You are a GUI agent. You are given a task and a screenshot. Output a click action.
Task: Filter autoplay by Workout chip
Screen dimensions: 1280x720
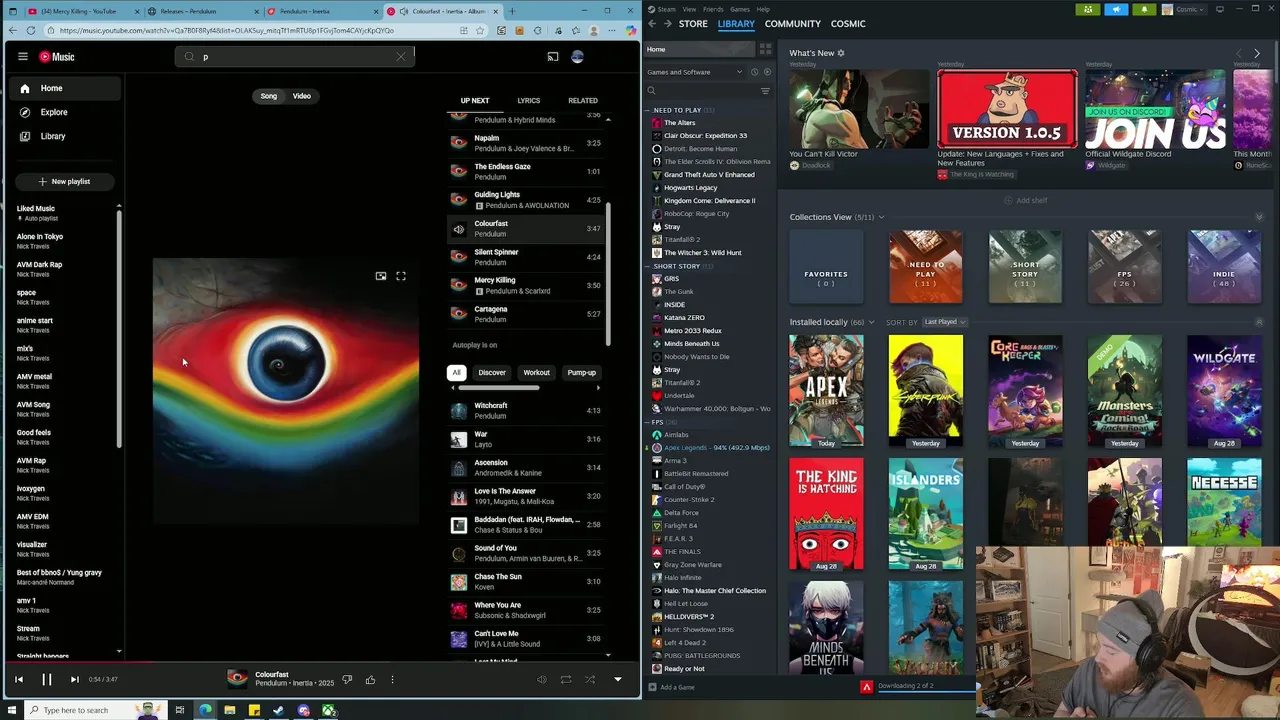click(x=536, y=373)
